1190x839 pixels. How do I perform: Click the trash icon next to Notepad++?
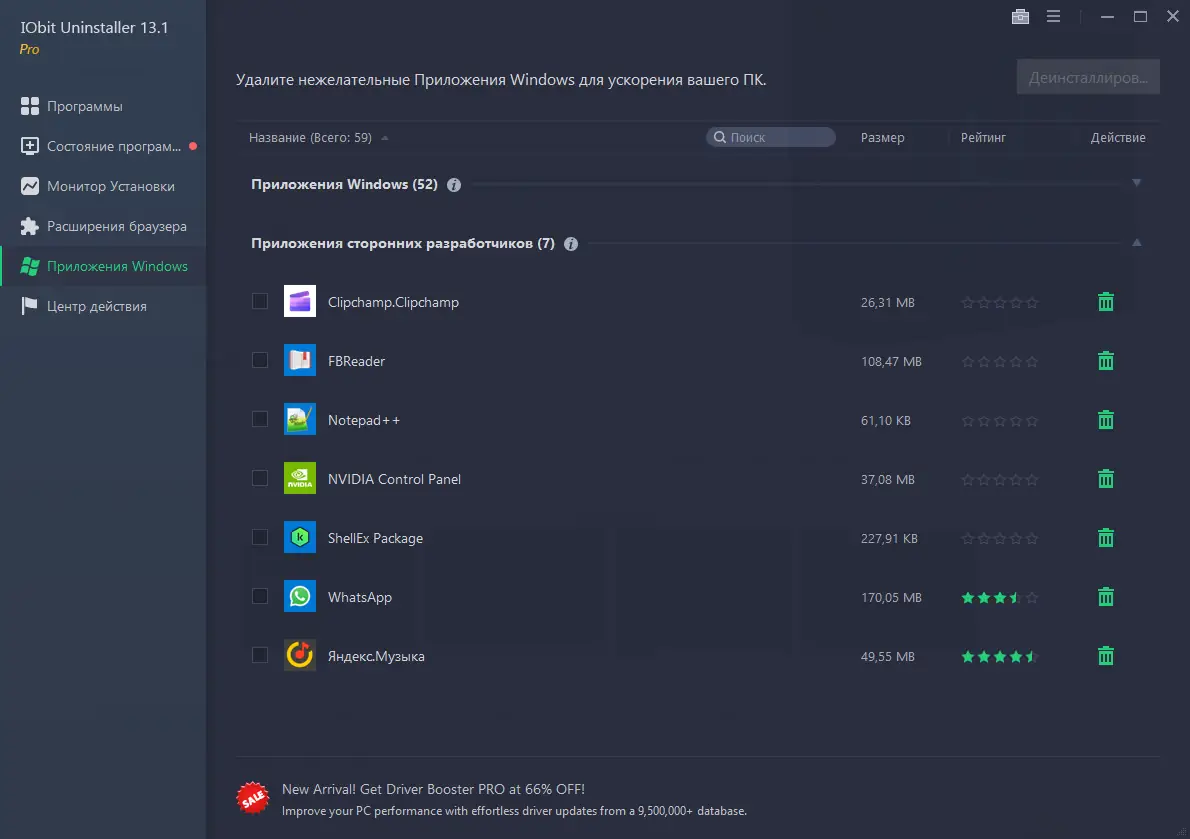tap(1104, 419)
